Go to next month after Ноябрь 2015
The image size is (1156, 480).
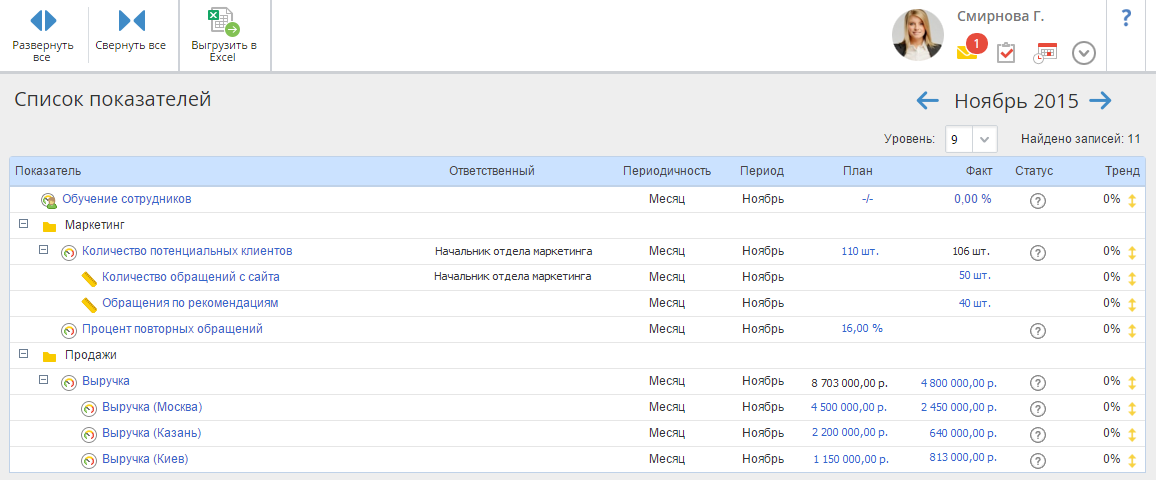[1100, 100]
